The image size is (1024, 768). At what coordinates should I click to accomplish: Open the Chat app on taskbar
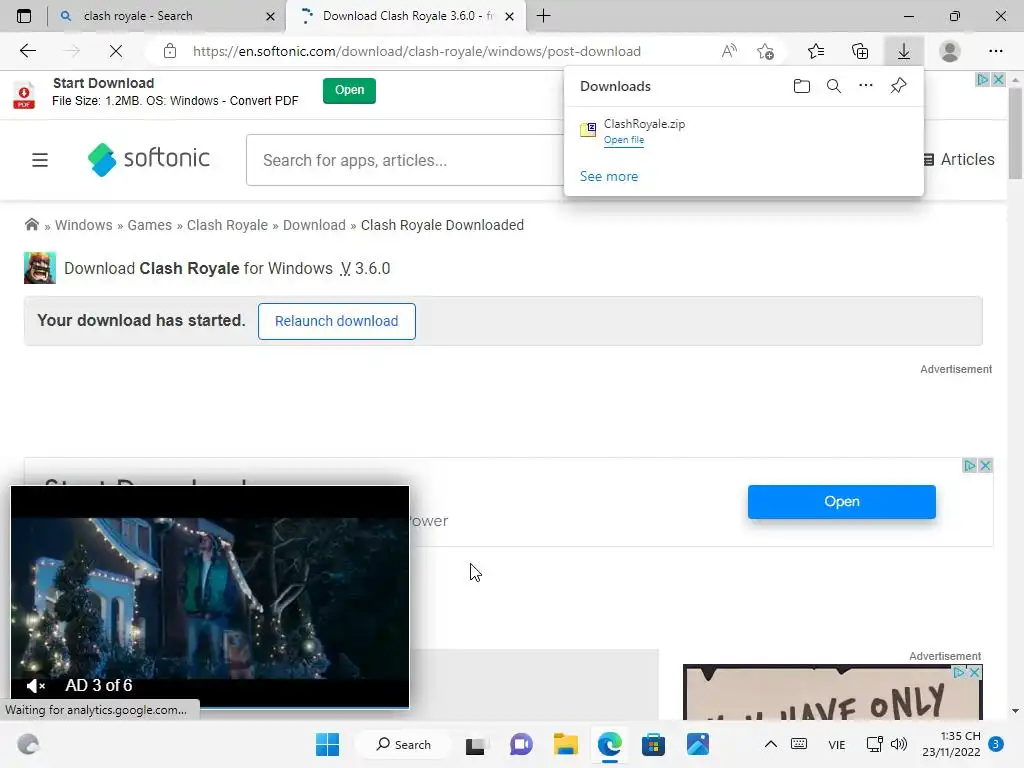520,744
